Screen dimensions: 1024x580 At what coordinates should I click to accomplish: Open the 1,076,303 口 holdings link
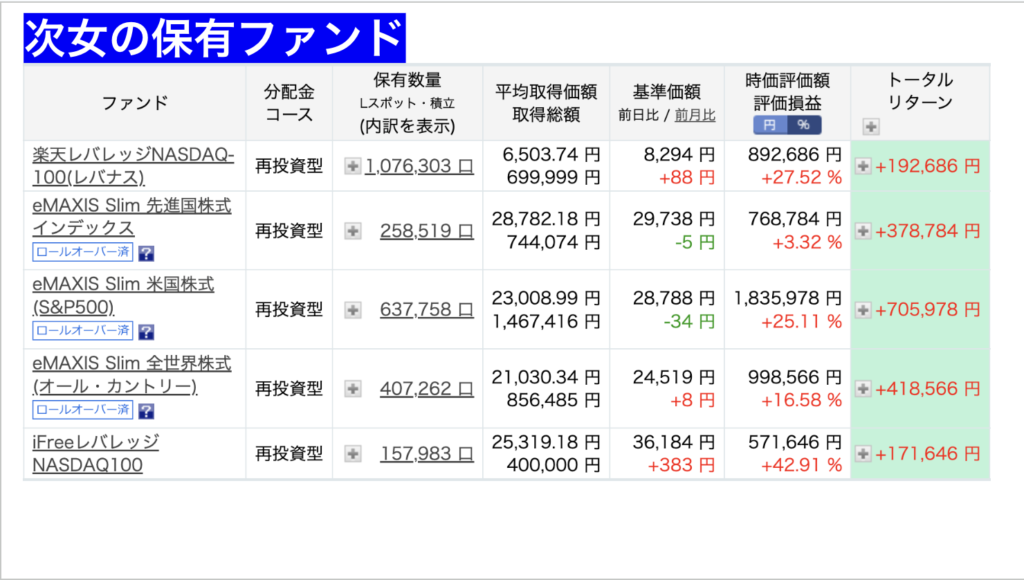coord(419,166)
